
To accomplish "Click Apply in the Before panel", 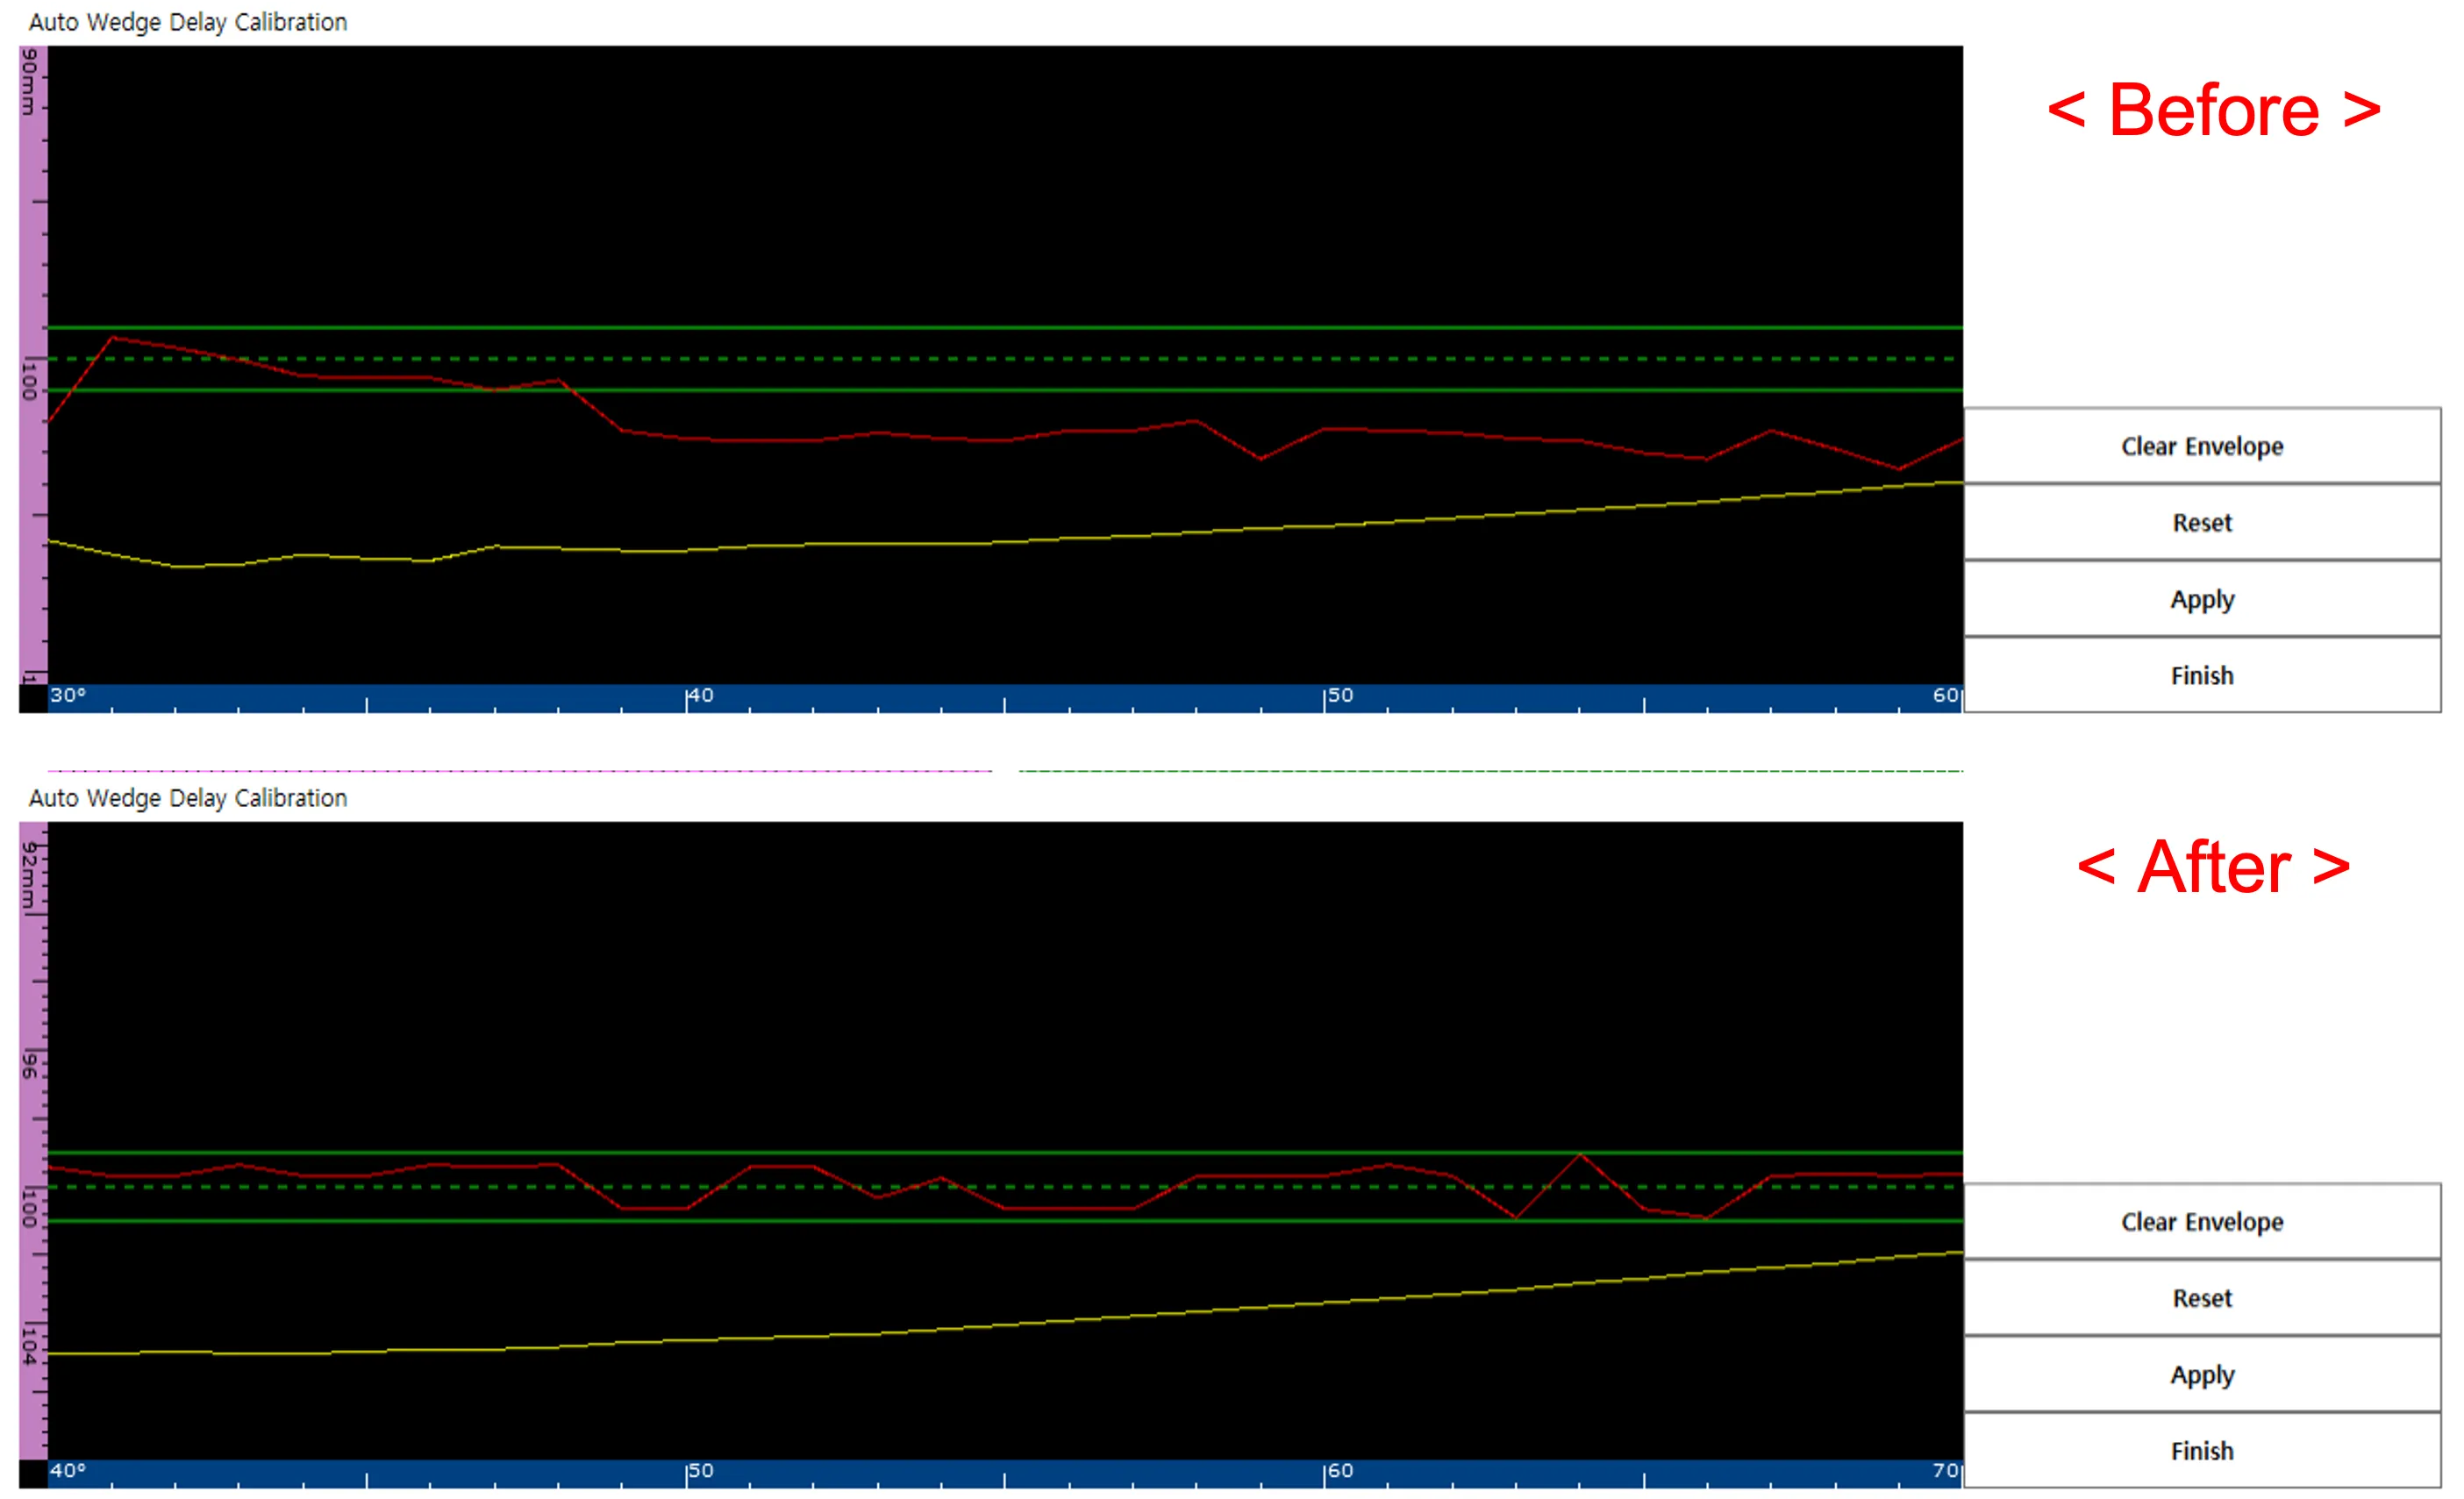I will click(2201, 599).
